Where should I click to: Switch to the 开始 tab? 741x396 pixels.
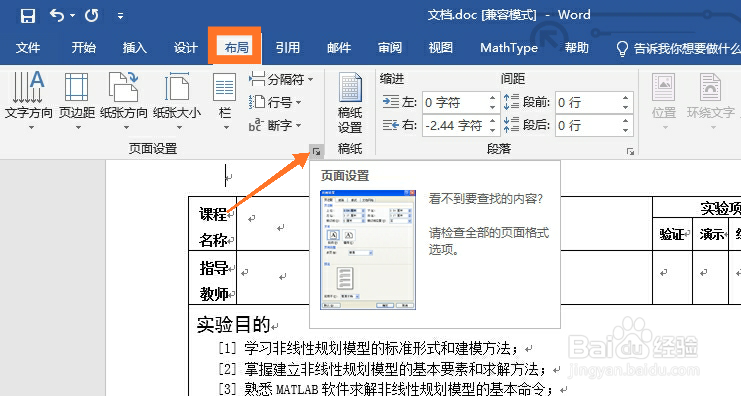click(x=84, y=48)
